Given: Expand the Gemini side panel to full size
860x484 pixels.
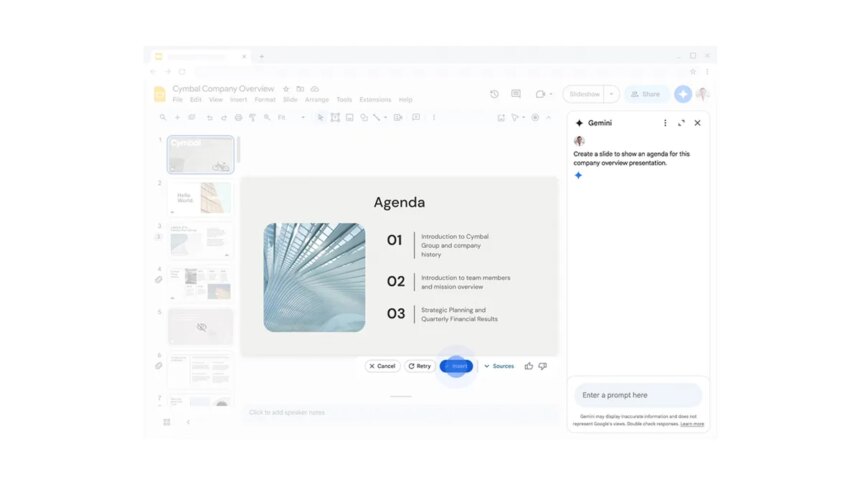Looking at the screenshot, I should 681,123.
